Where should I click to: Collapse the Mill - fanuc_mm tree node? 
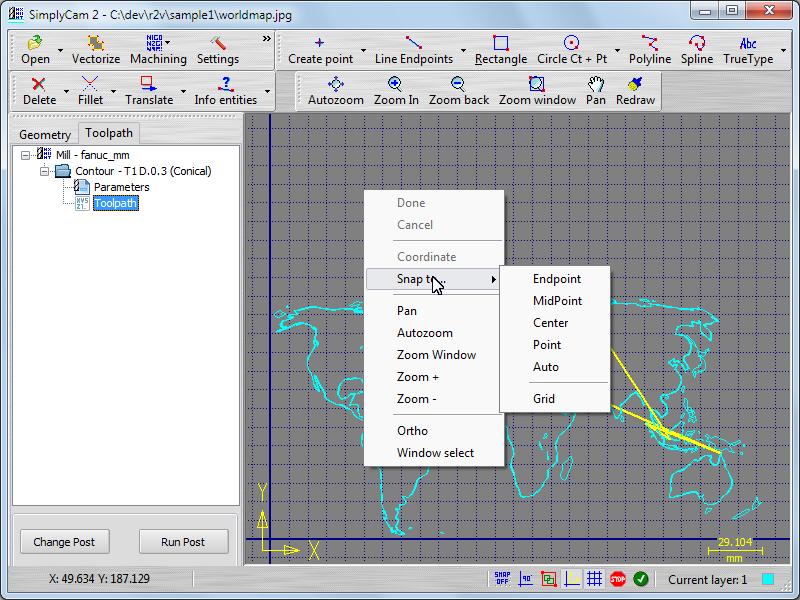pyautogui.click(x=26, y=155)
